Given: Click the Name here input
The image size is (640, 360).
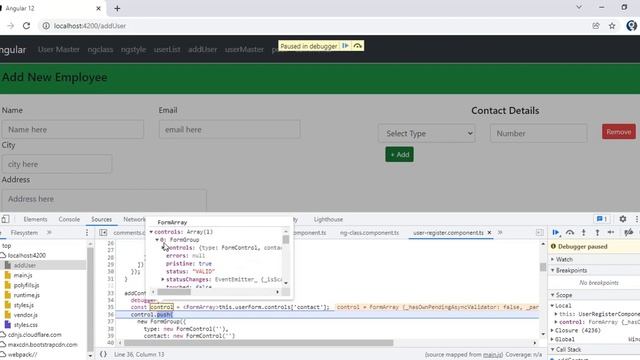Looking at the screenshot, I should 73,129.
